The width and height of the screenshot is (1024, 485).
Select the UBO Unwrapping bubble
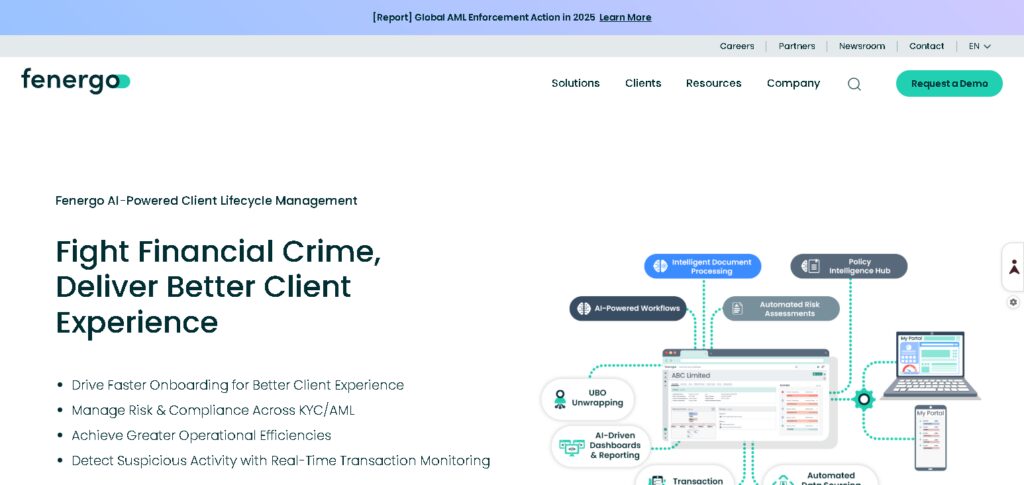[x=588, y=399]
